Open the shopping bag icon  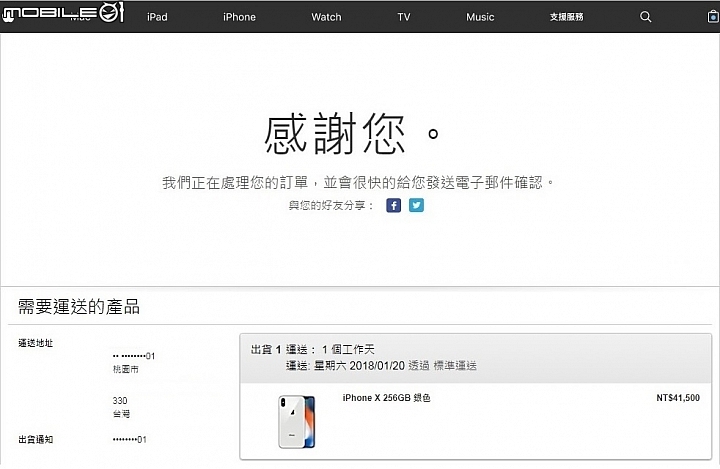click(x=713, y=17)
